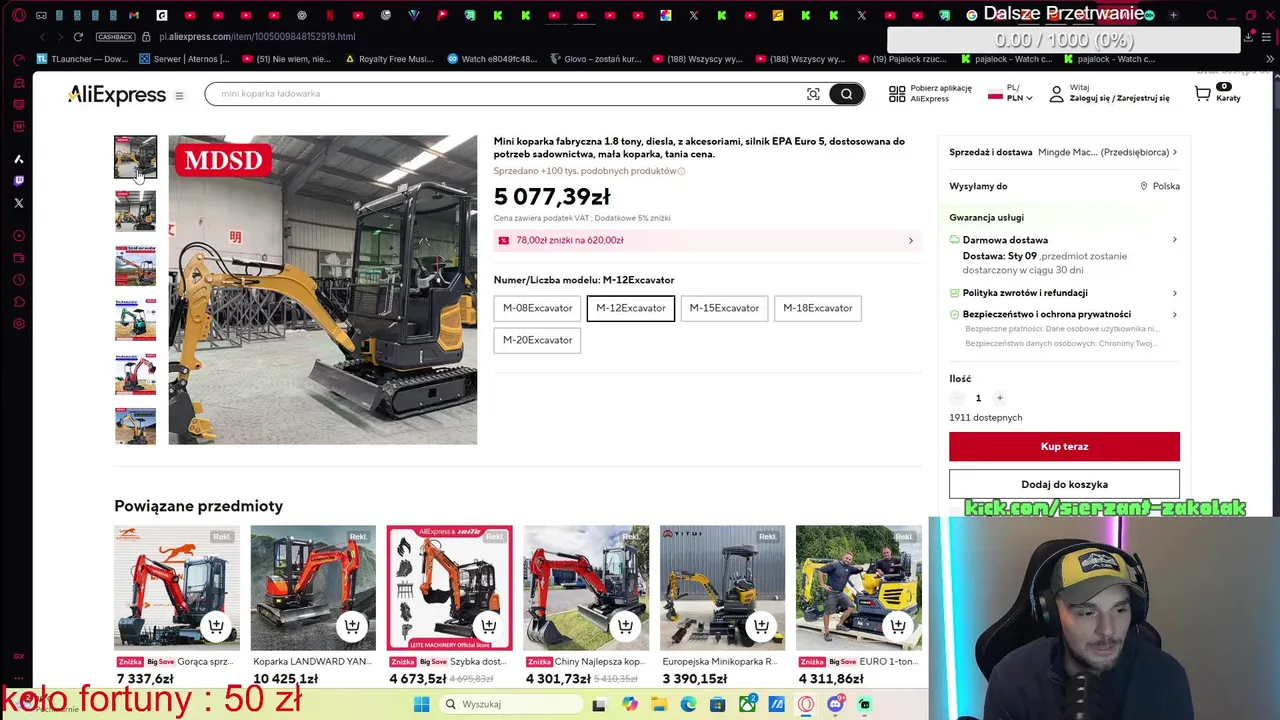1280x720 pixels.
Task: Open TLauncher bookmark
Action: click(83, 59)
